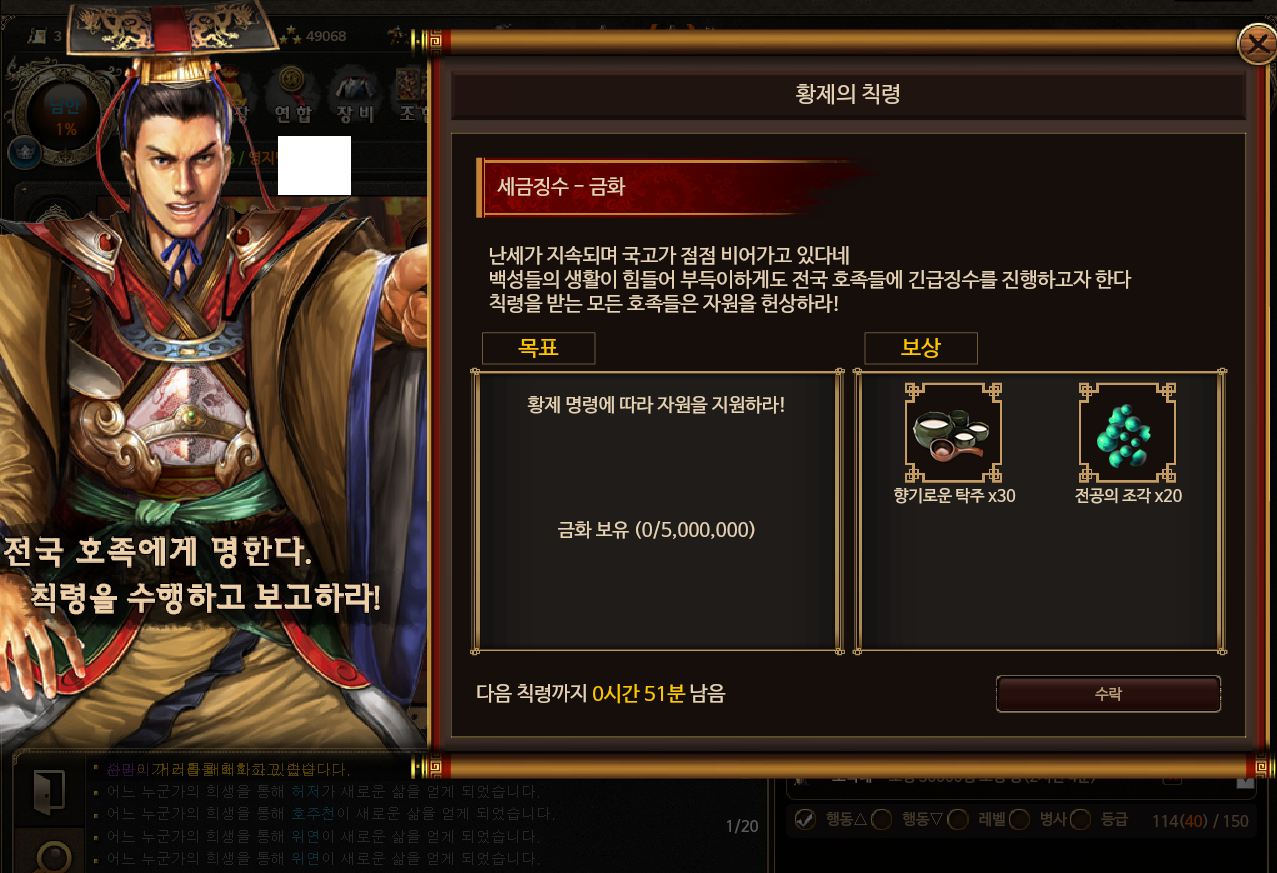Open the 허저 name link in chat

(305, 792)
